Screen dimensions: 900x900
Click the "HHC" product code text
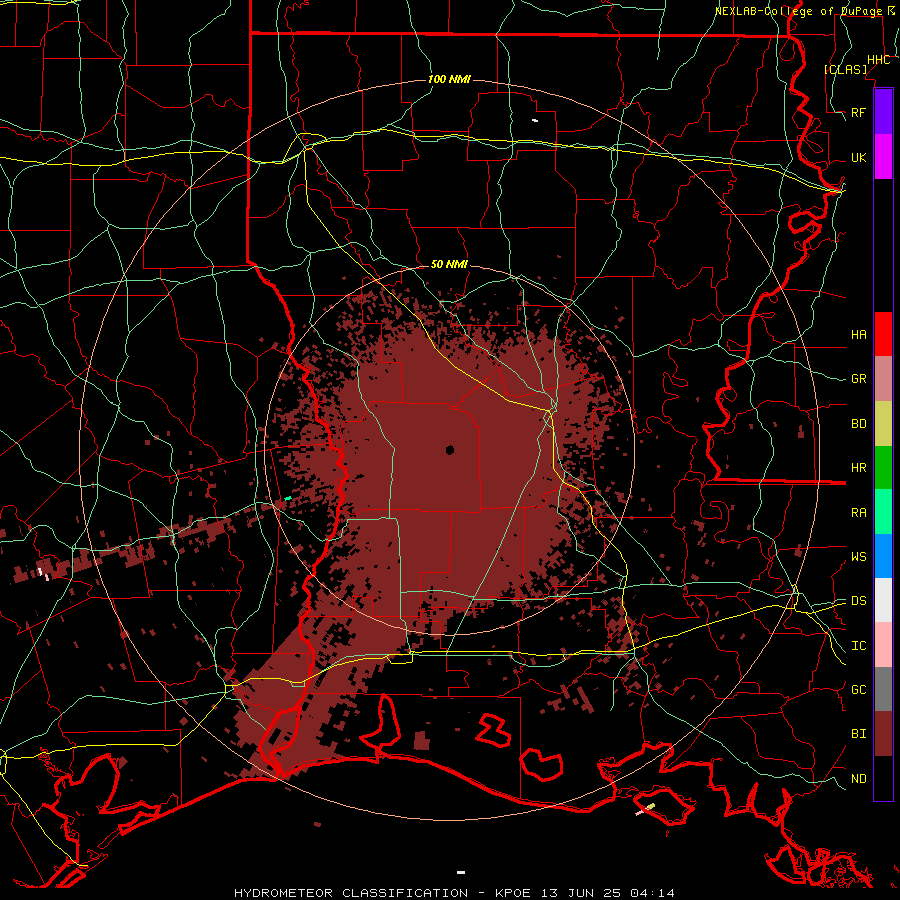click(x=879, y=60)
